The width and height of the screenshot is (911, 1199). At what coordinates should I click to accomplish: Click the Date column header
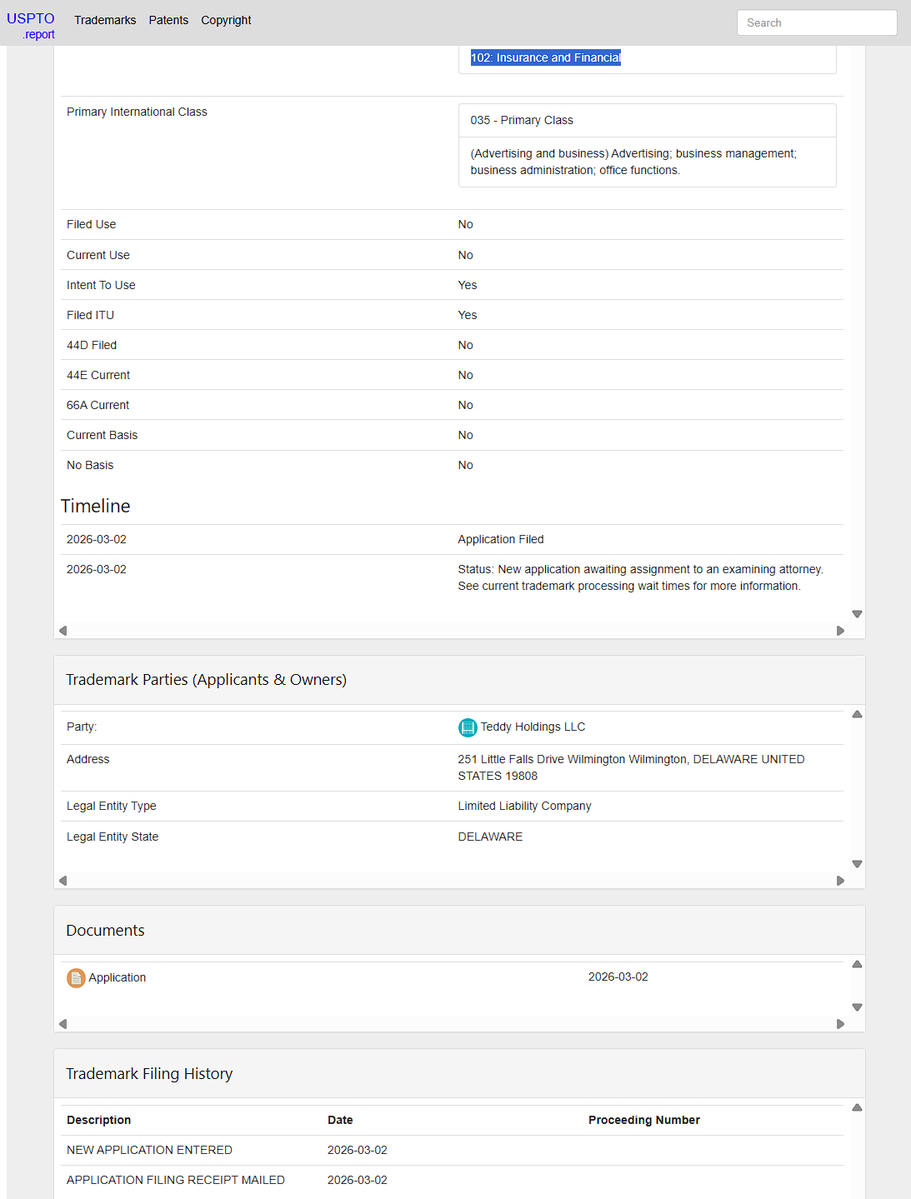coord(340,1119)
